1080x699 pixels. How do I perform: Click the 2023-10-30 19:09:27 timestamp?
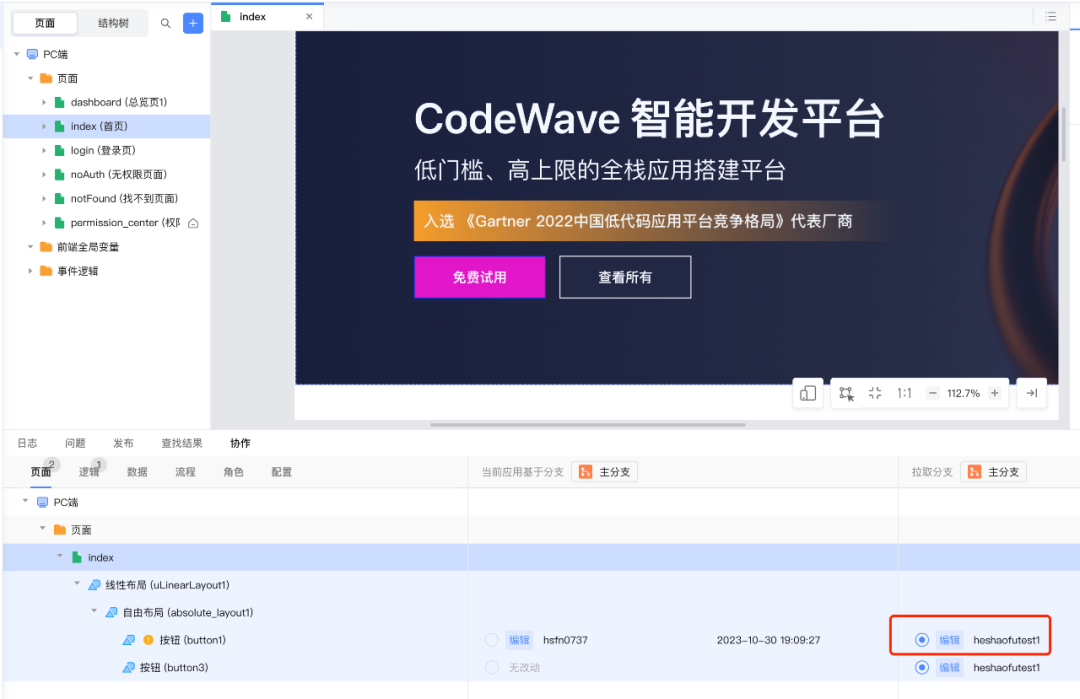pyautogui.click(x=768, y=640)
